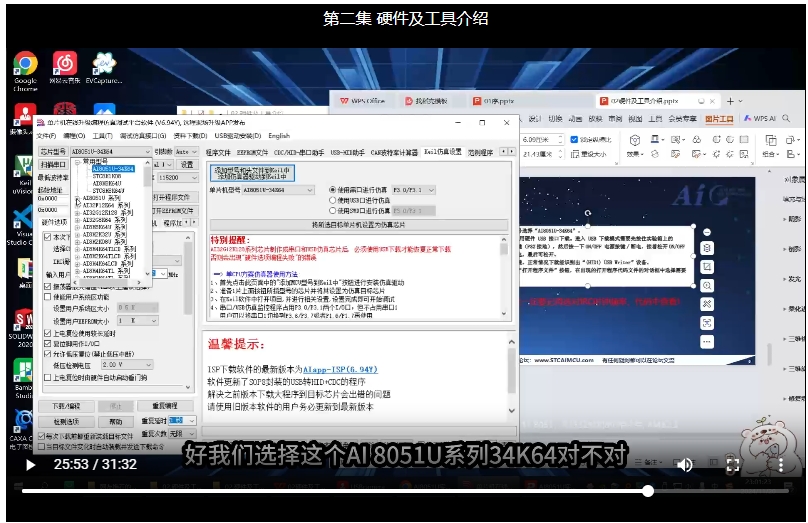Image resolution: width=808 pixels, height=523 pixels.
Task: Click the WPS new tab plus icon
Action: [730, 101]
